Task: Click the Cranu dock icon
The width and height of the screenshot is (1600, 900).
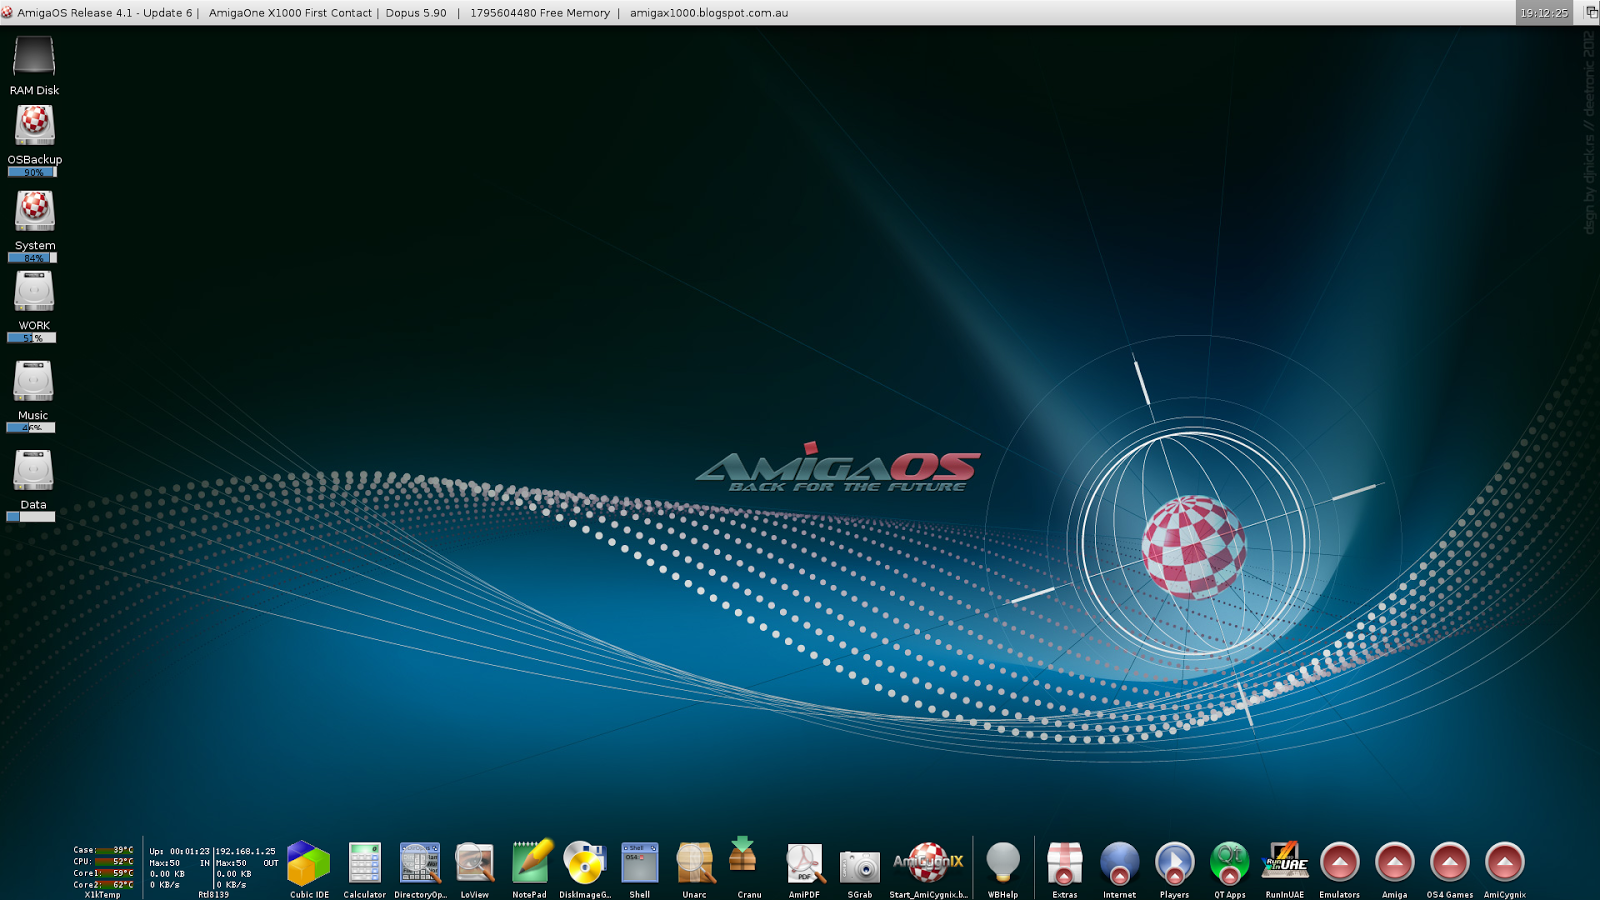Action: point(743,855)
